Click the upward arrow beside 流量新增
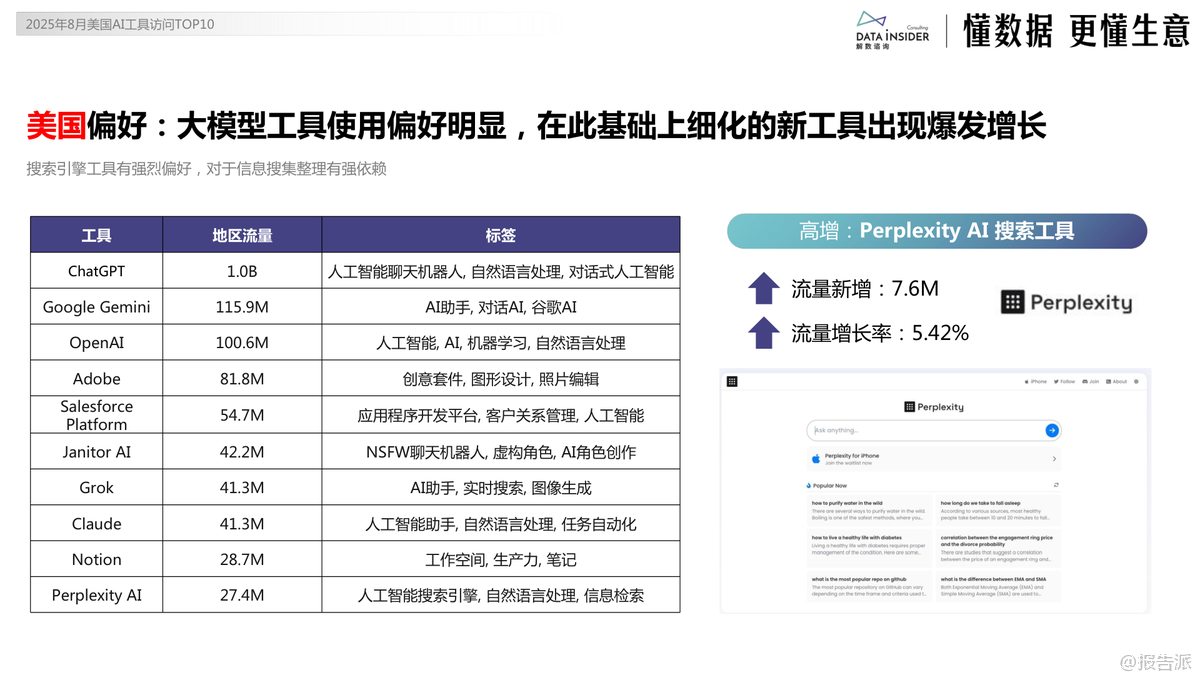Viewport: 1200px width, 675px height. click(x=764, y=289)
